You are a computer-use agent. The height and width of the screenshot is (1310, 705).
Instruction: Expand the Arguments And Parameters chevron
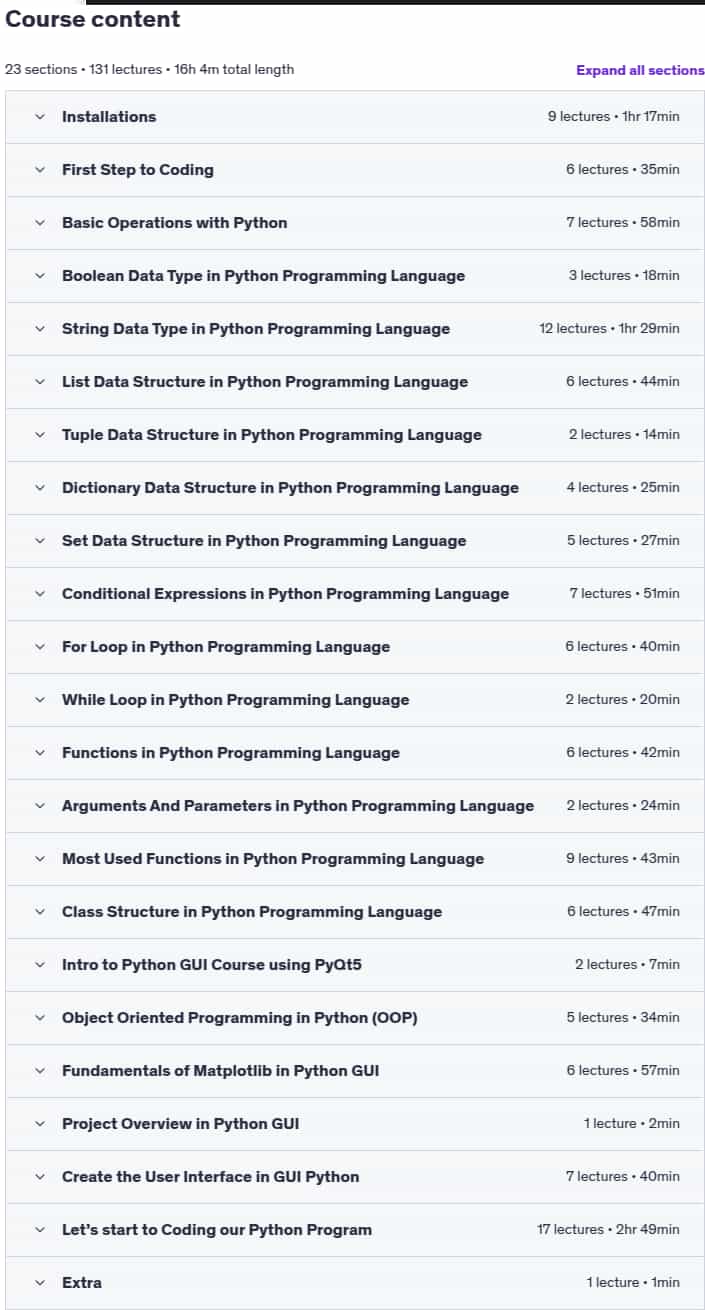40,806
